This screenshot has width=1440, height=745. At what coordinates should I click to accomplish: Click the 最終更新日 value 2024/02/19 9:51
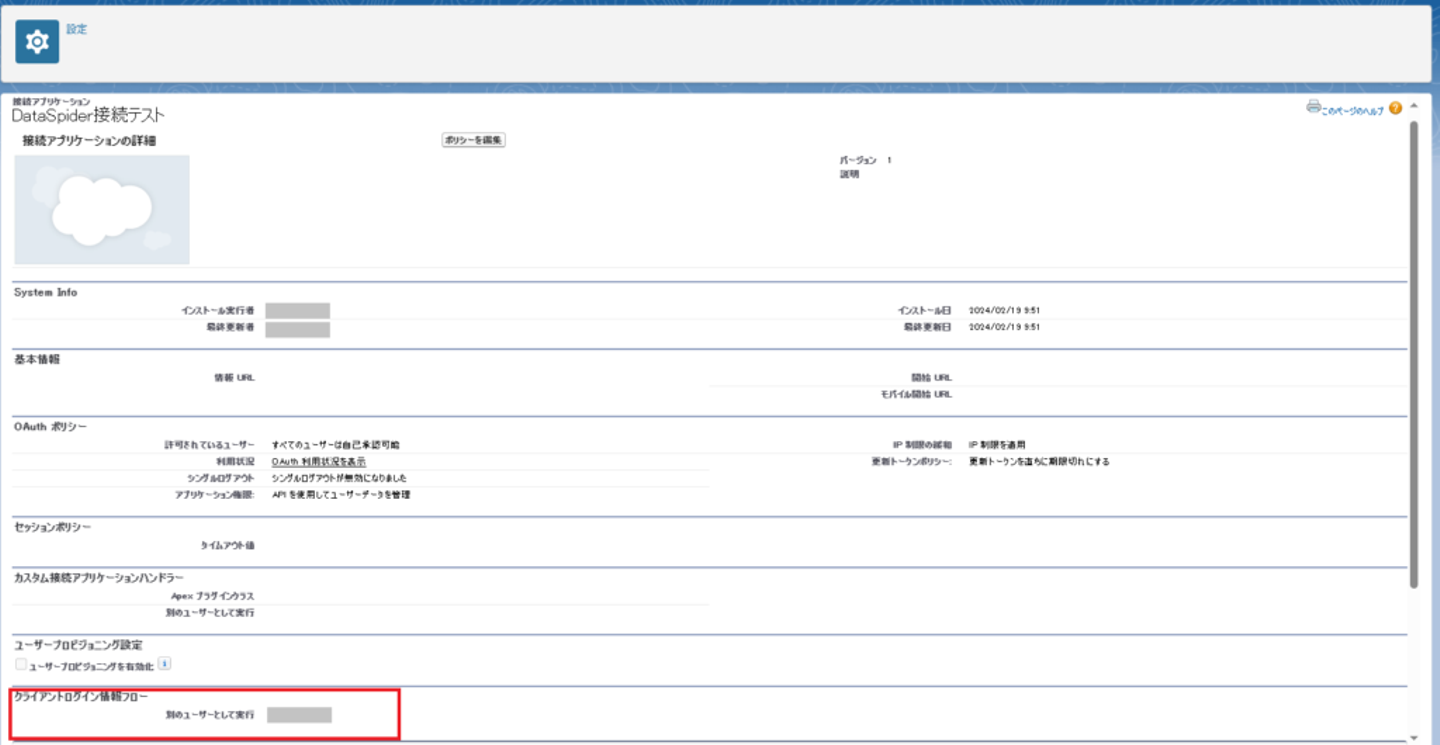[1005, 327]
